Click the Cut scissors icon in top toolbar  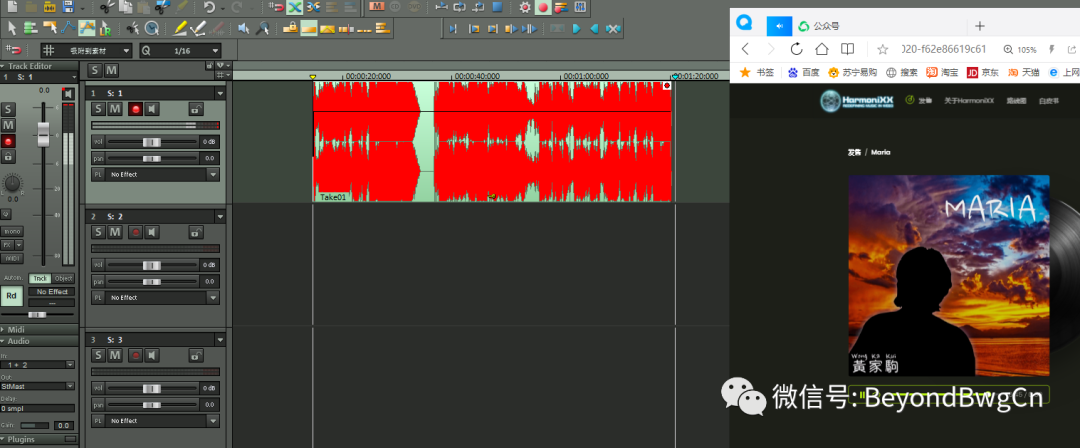(x=107, y=8)
